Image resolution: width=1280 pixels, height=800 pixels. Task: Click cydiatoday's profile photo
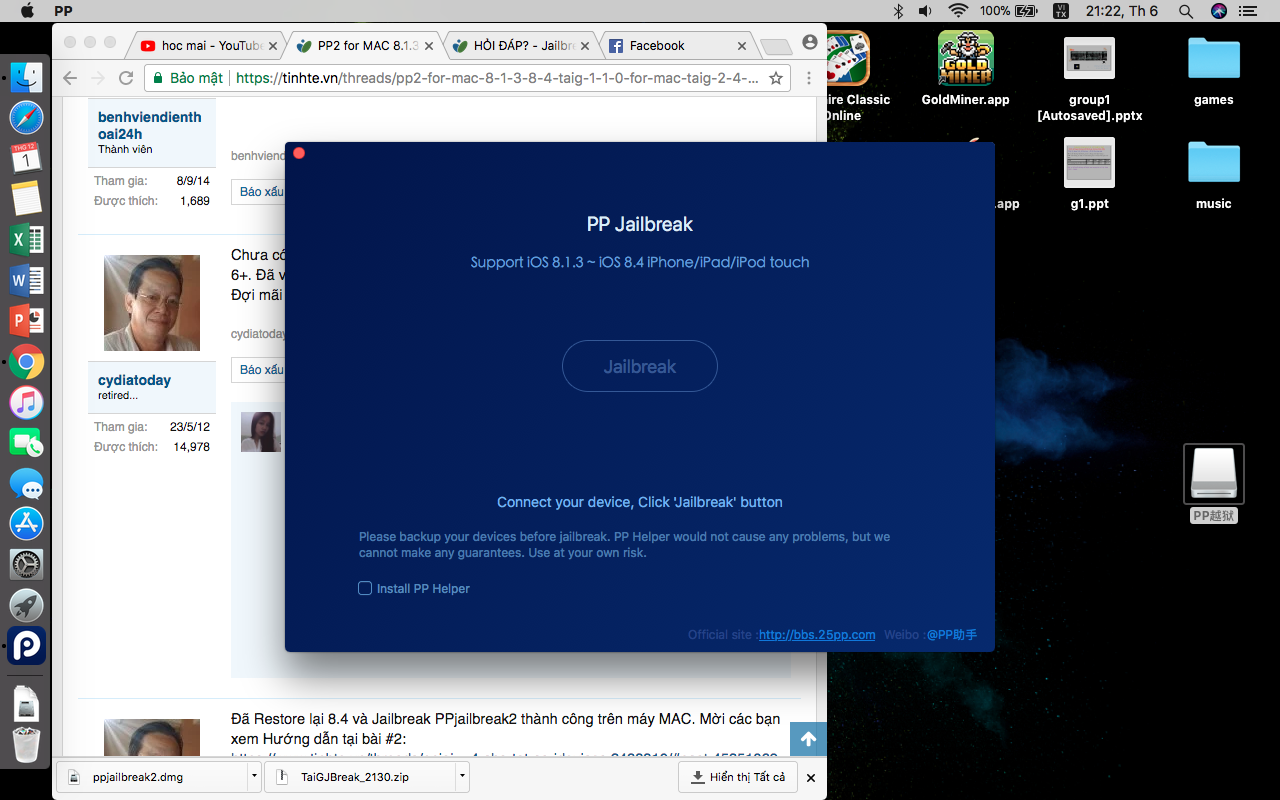(x=152, y=303)
